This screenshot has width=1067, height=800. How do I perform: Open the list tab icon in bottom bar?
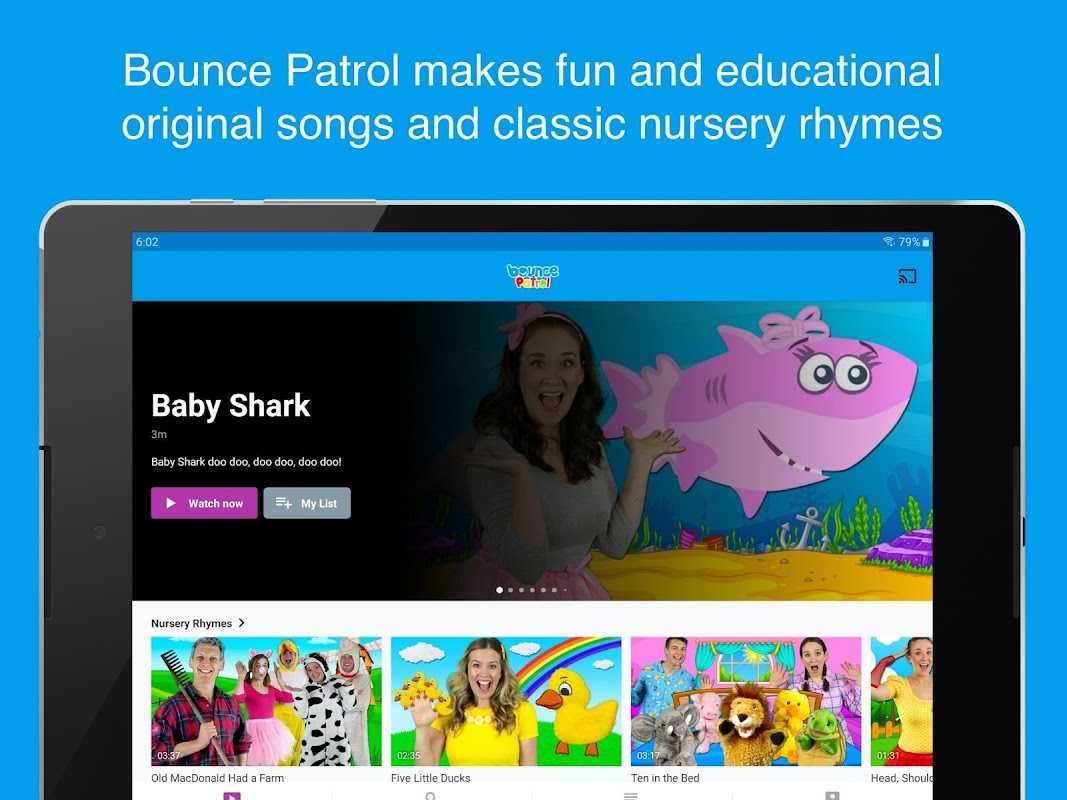(631, 795)
